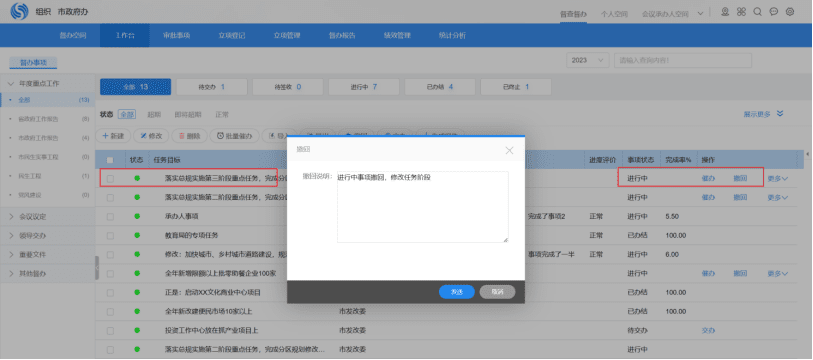The height and width of the screenshot is (360, 813).
Task: Tick checkbox for 正是：启动XX文化商业中心项目 row
Action: coord(110,293)
